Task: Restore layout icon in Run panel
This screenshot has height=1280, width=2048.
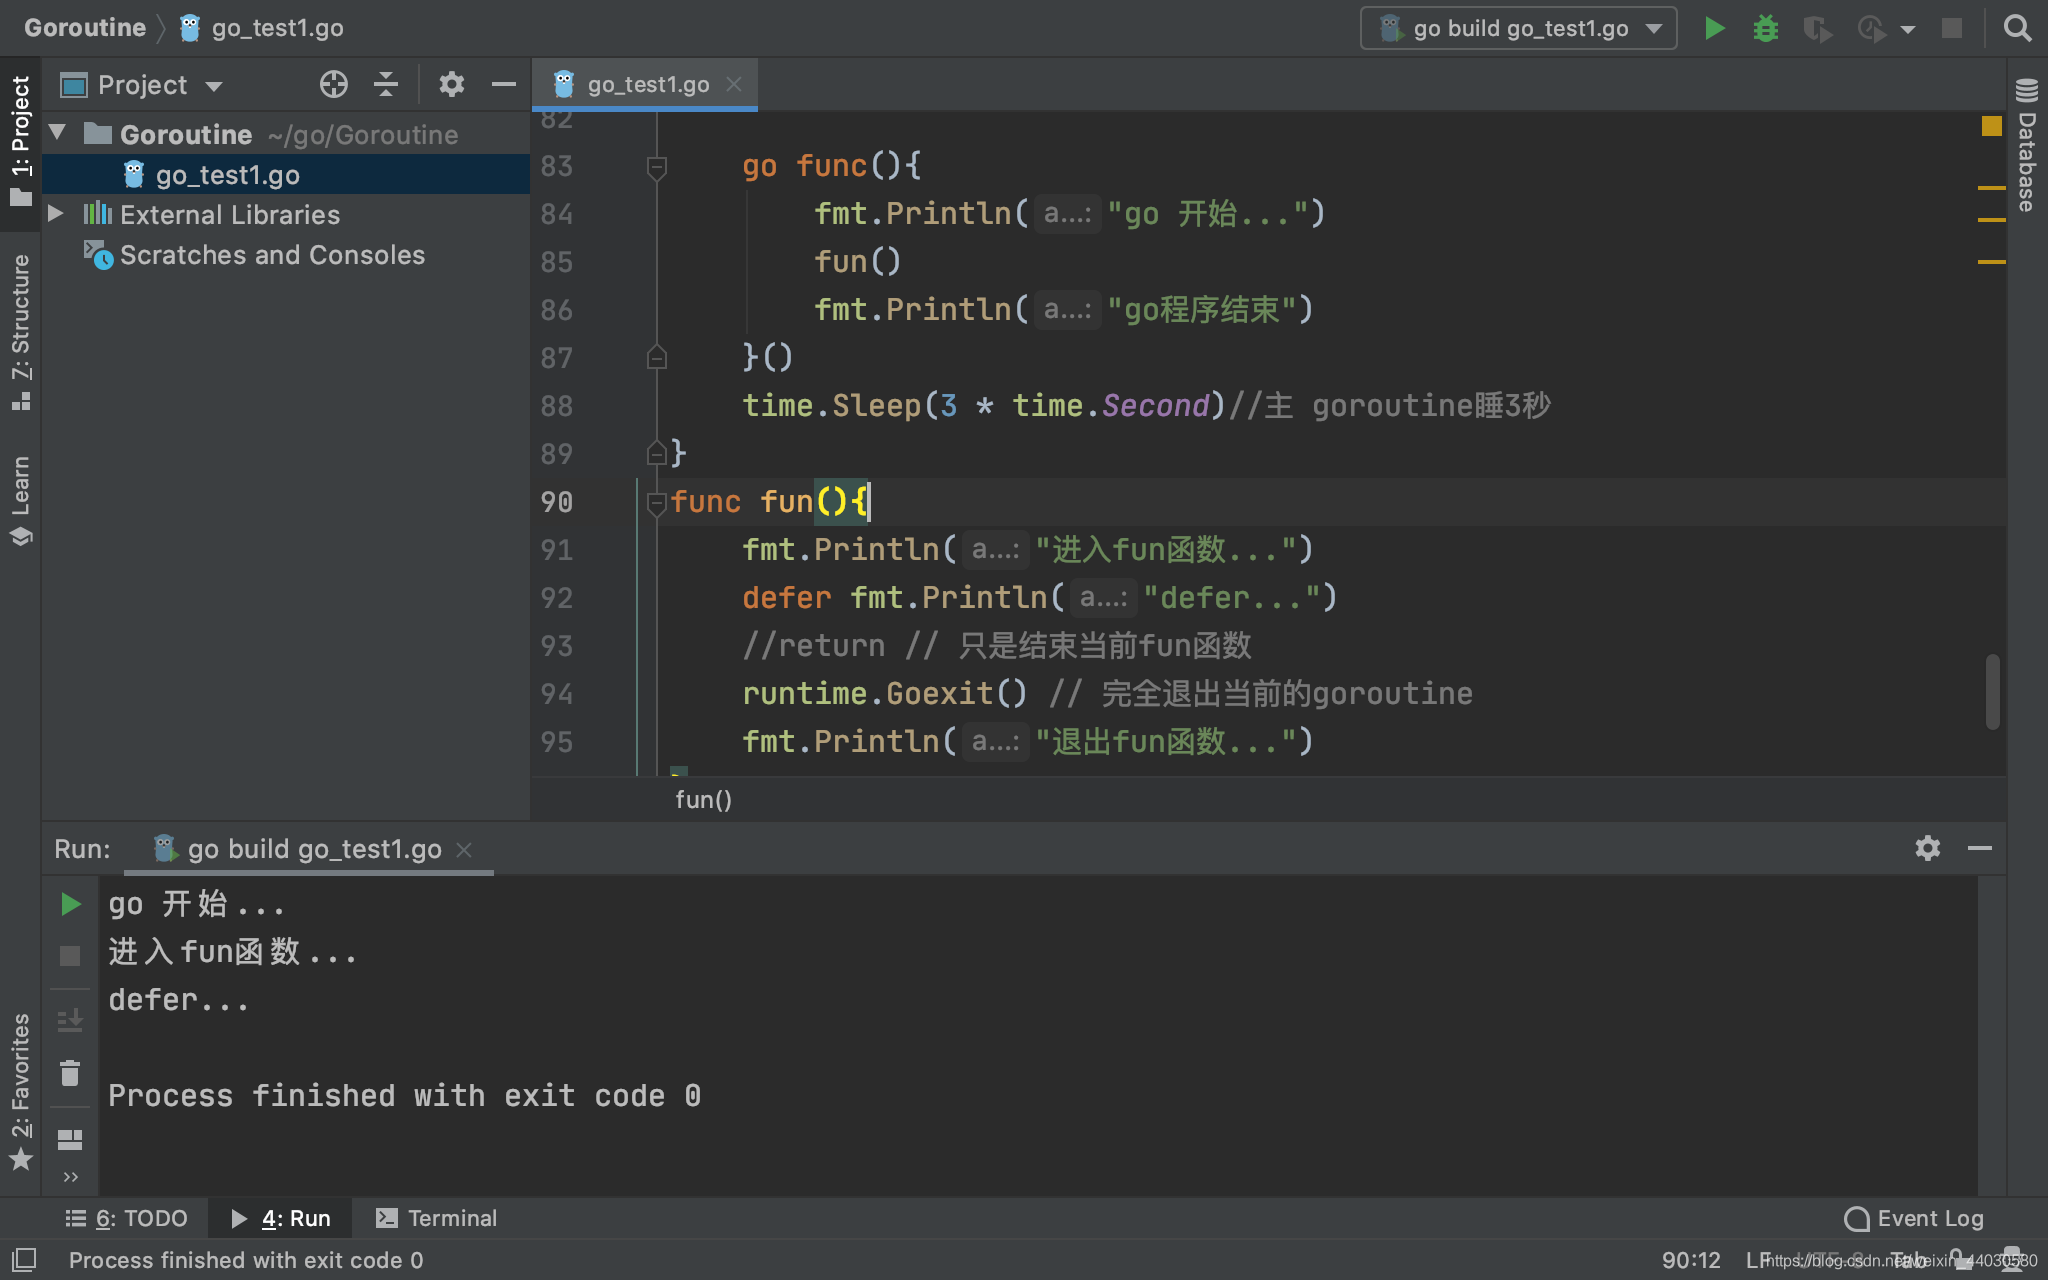Action: point(70,1139)
